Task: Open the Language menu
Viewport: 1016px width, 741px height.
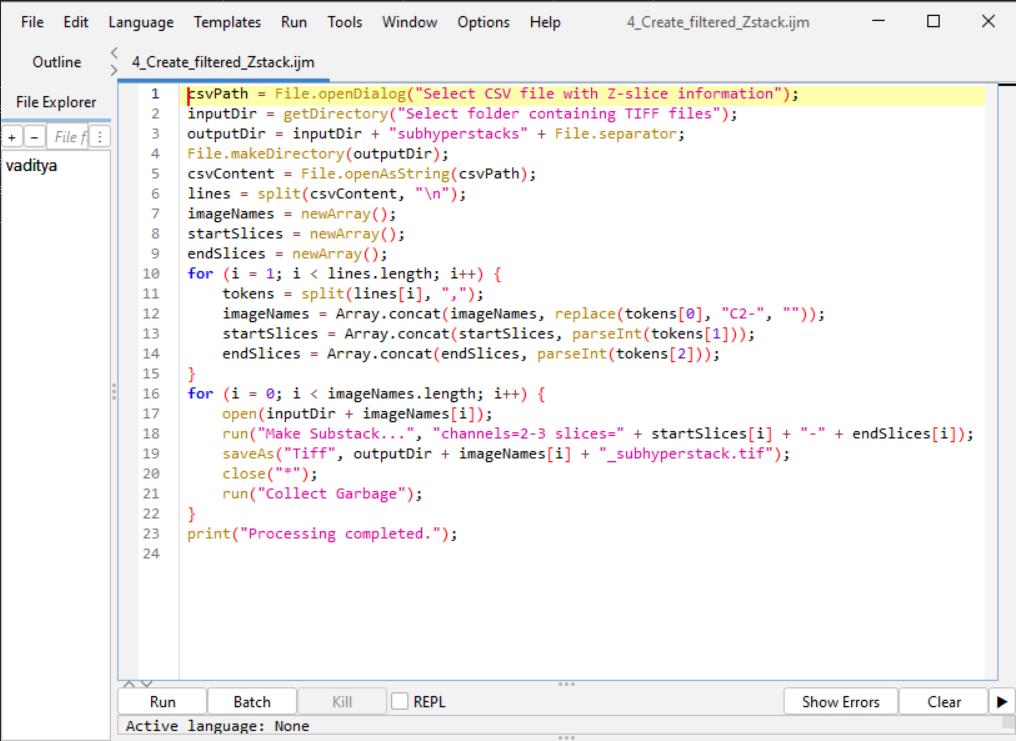Action: pyautogui.click(x=141, y=22)
